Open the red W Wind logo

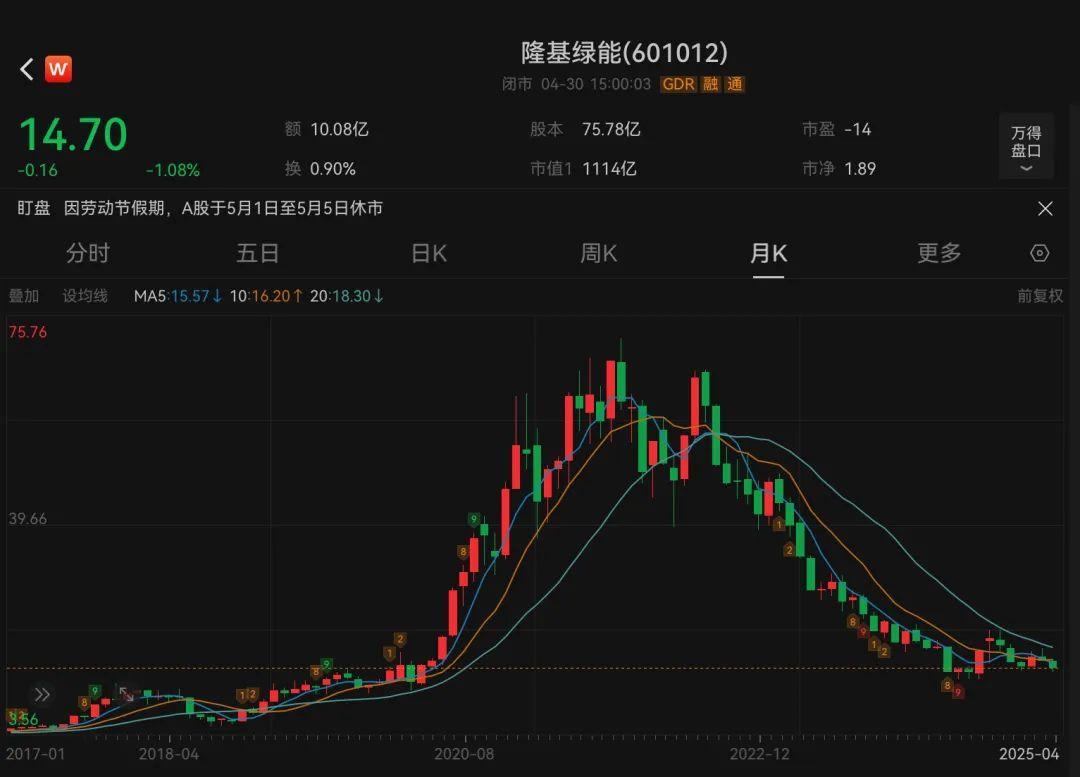59,69
